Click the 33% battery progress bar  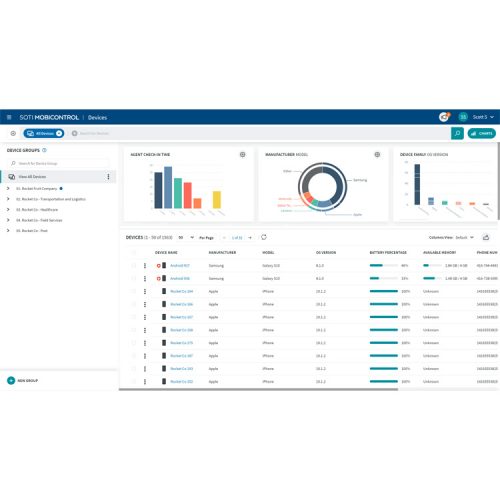tap(384, 278)
